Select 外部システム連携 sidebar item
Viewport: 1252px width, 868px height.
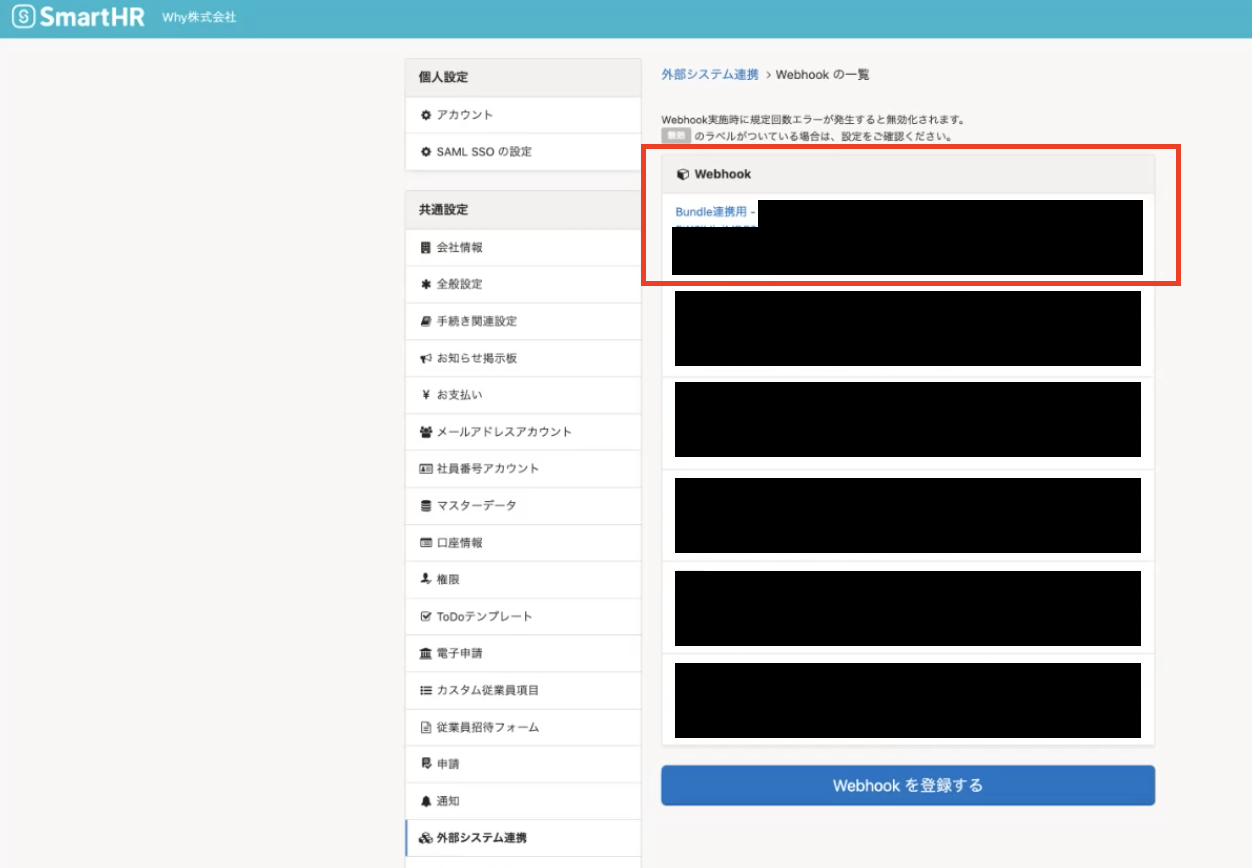tap(523, 838)
